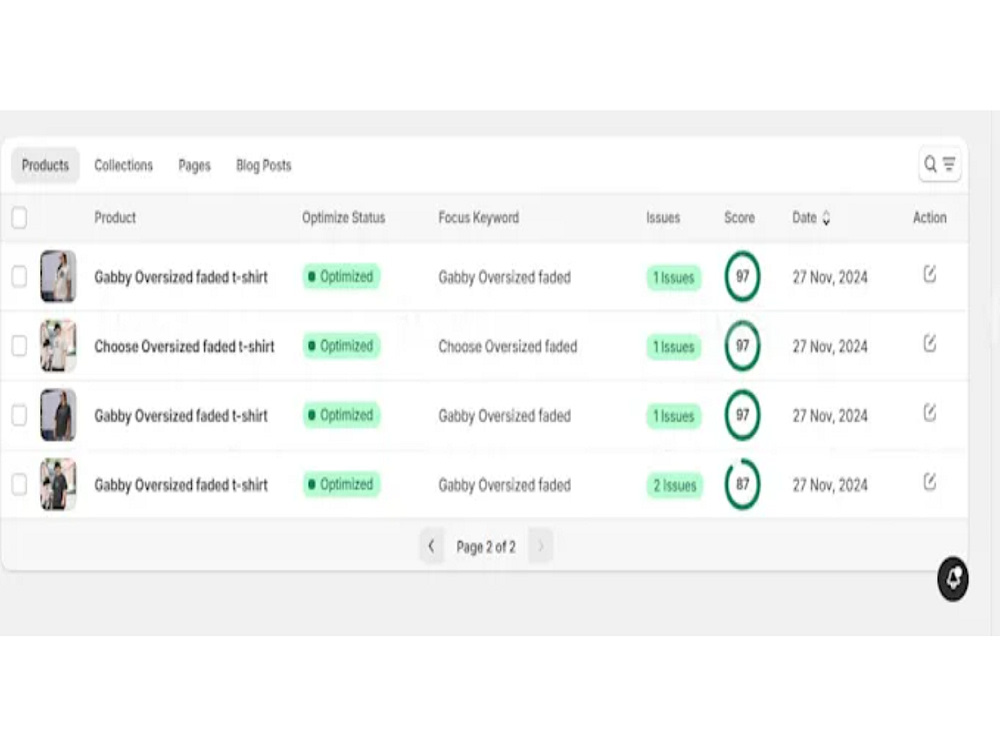The height and width of the screenshot is (750, 1000).
Task: Switch to the Collections tab
Action: (123, 165)
